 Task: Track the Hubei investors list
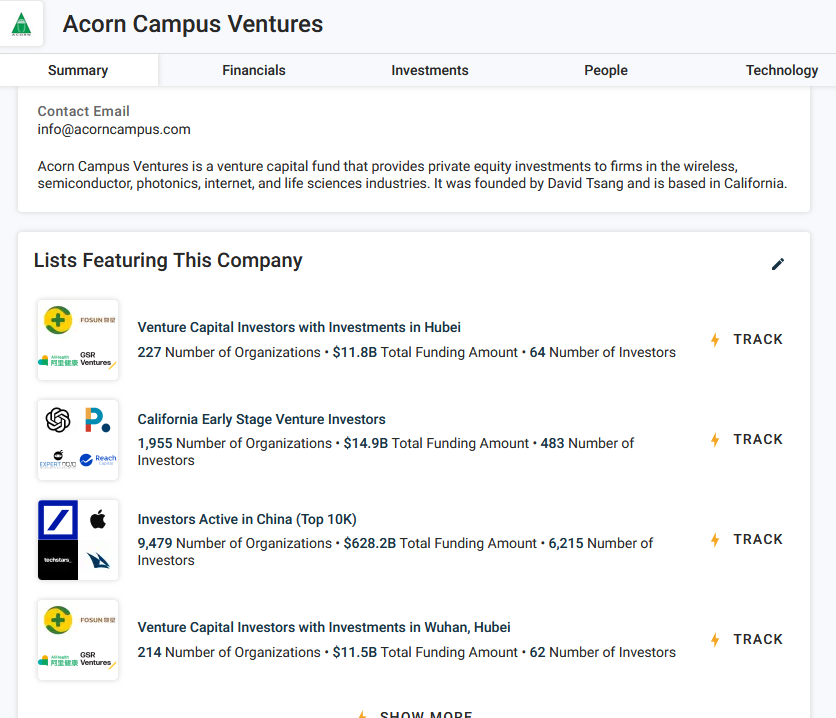[x=747, y=340]
